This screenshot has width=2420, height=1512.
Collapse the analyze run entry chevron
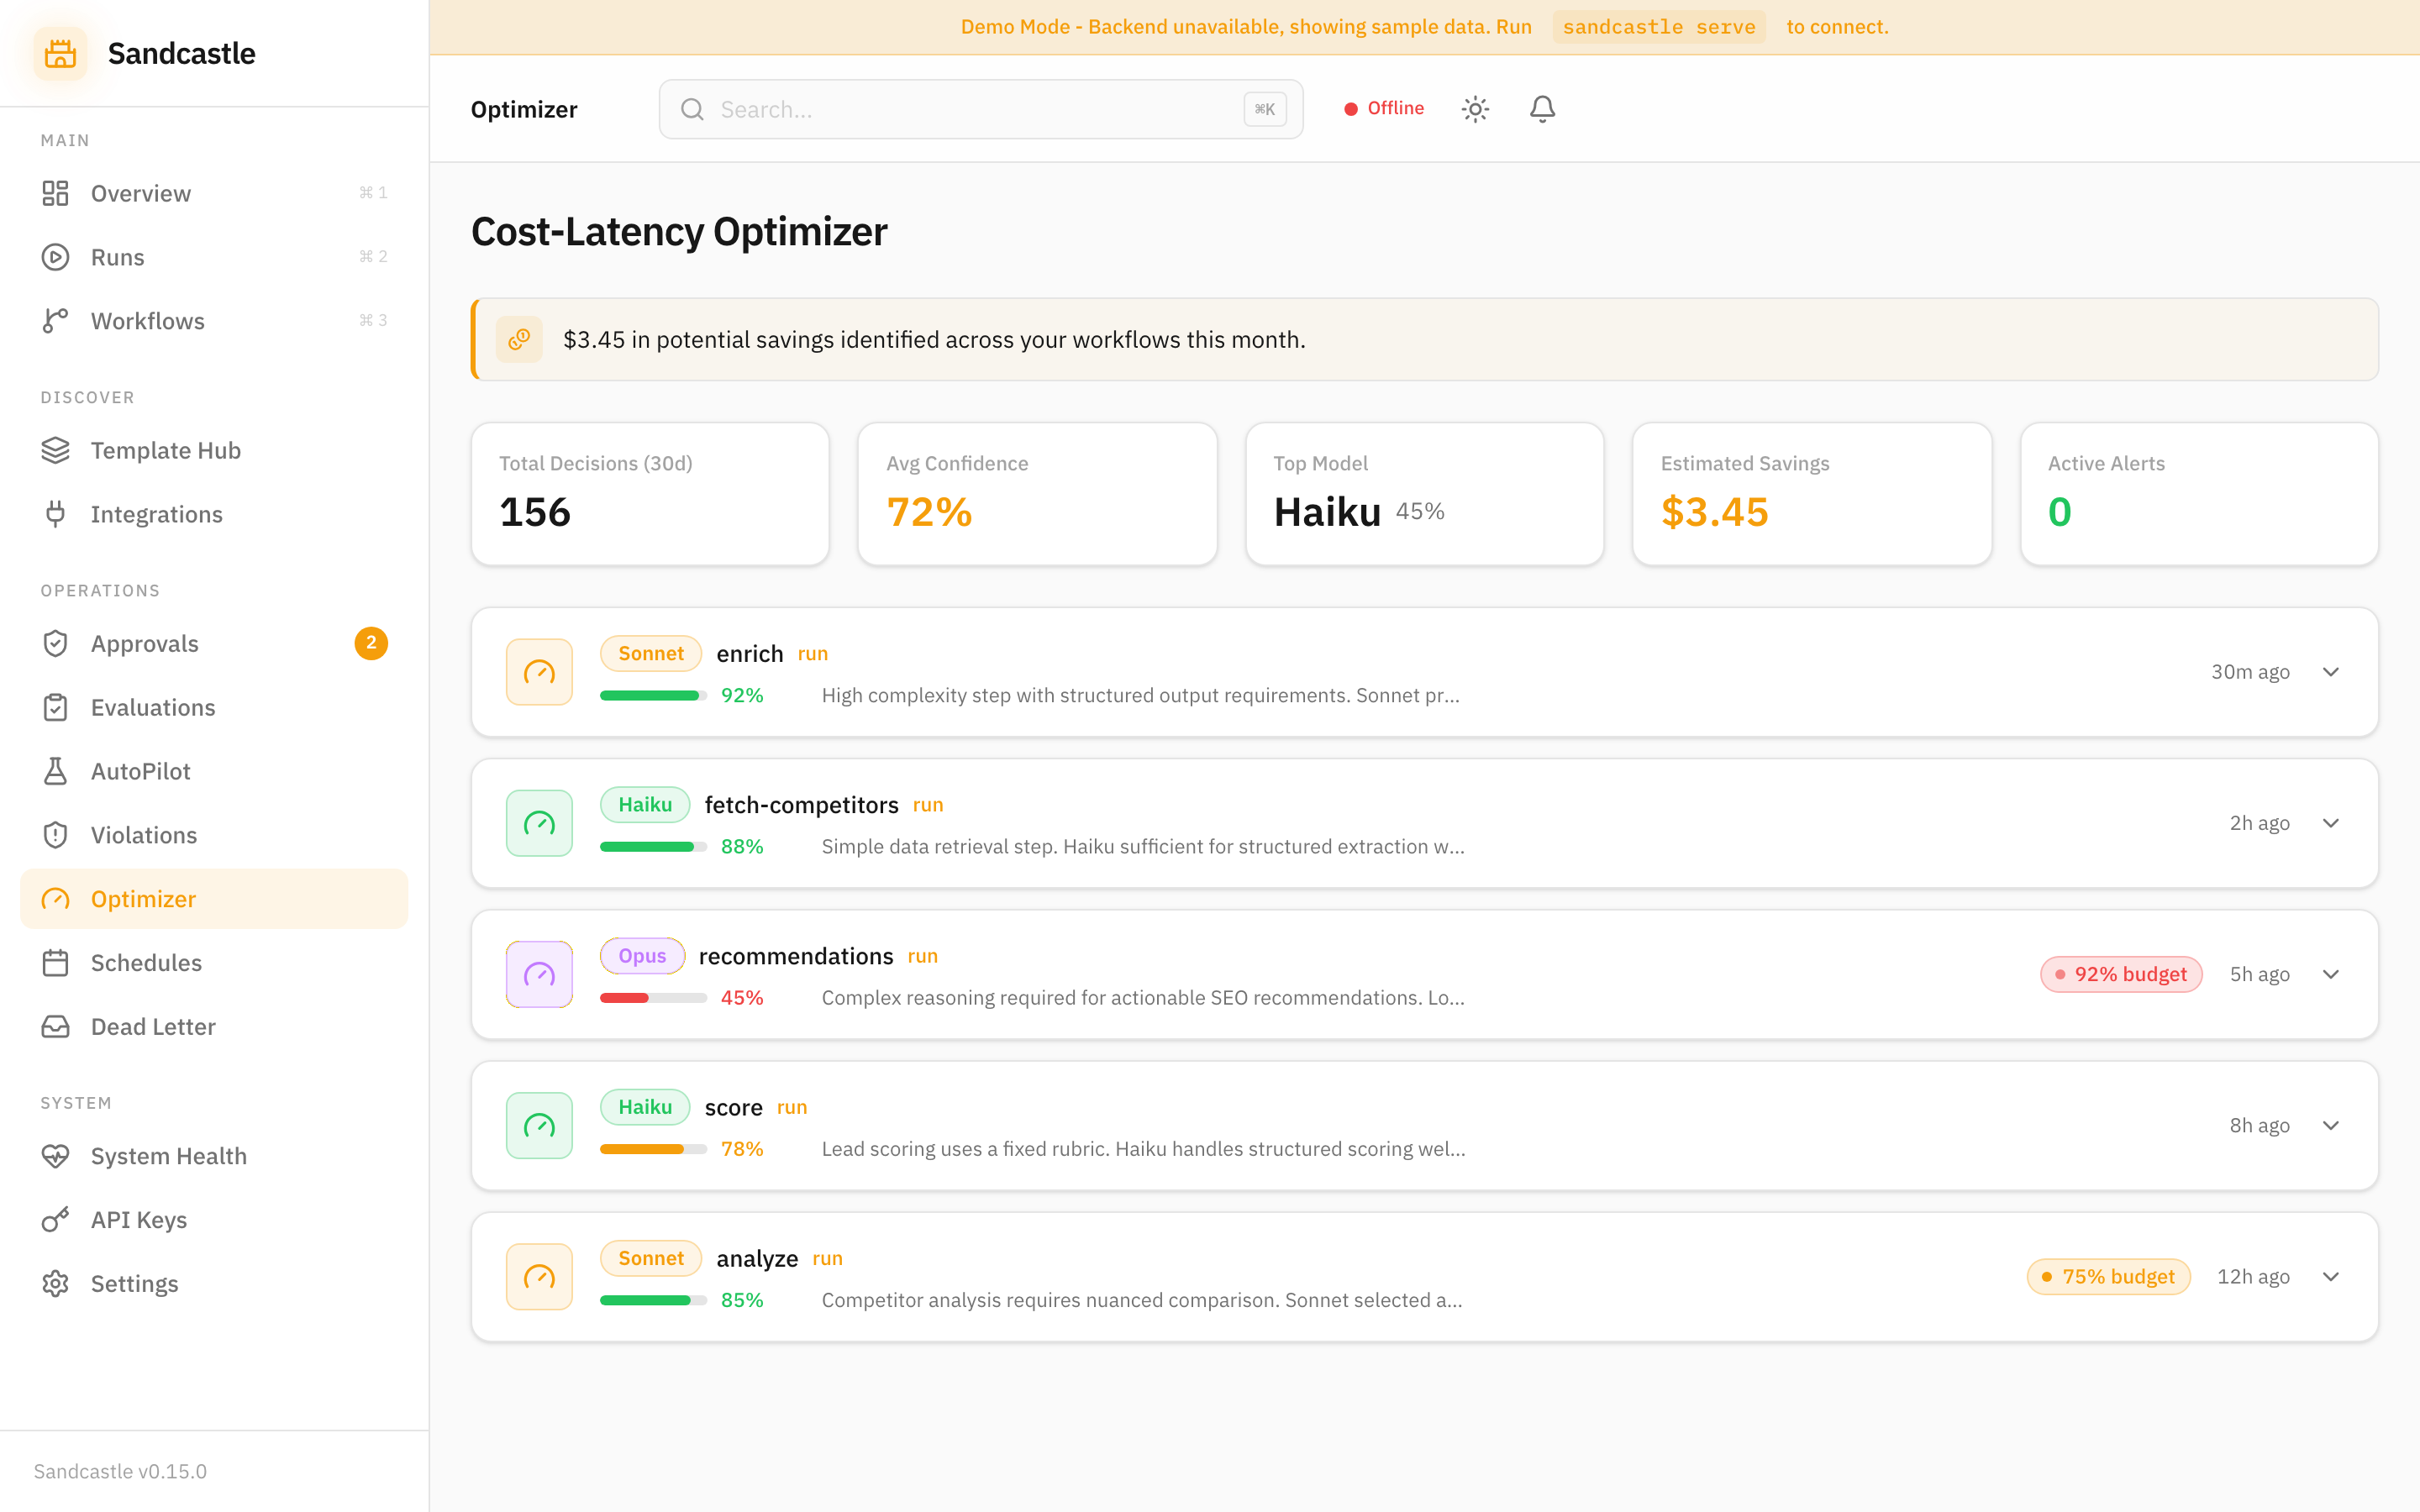pos(2331,1276)
